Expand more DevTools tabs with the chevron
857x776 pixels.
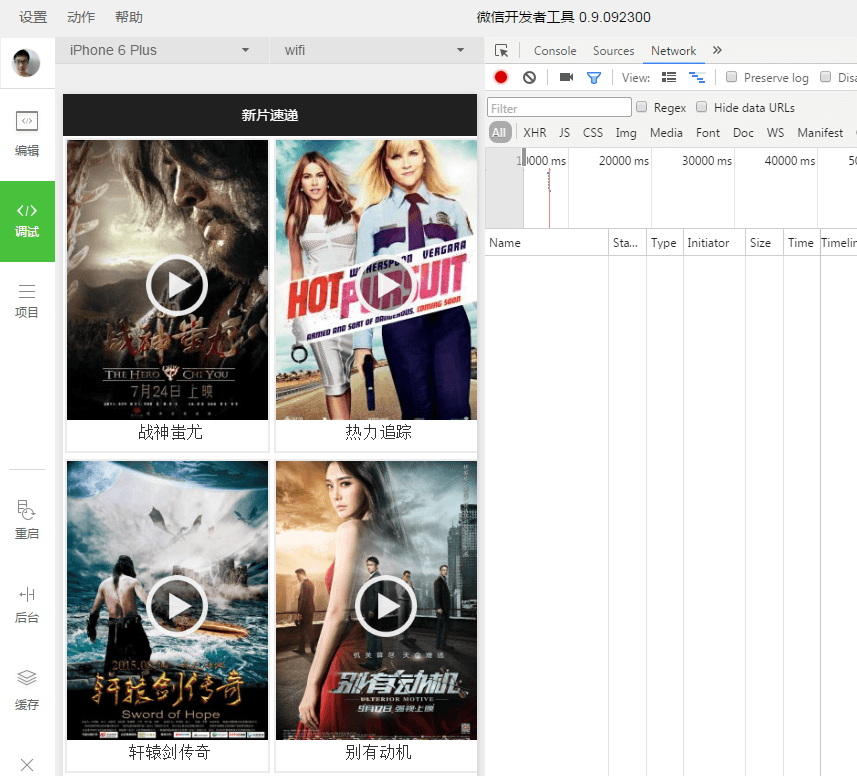[717, 50]
